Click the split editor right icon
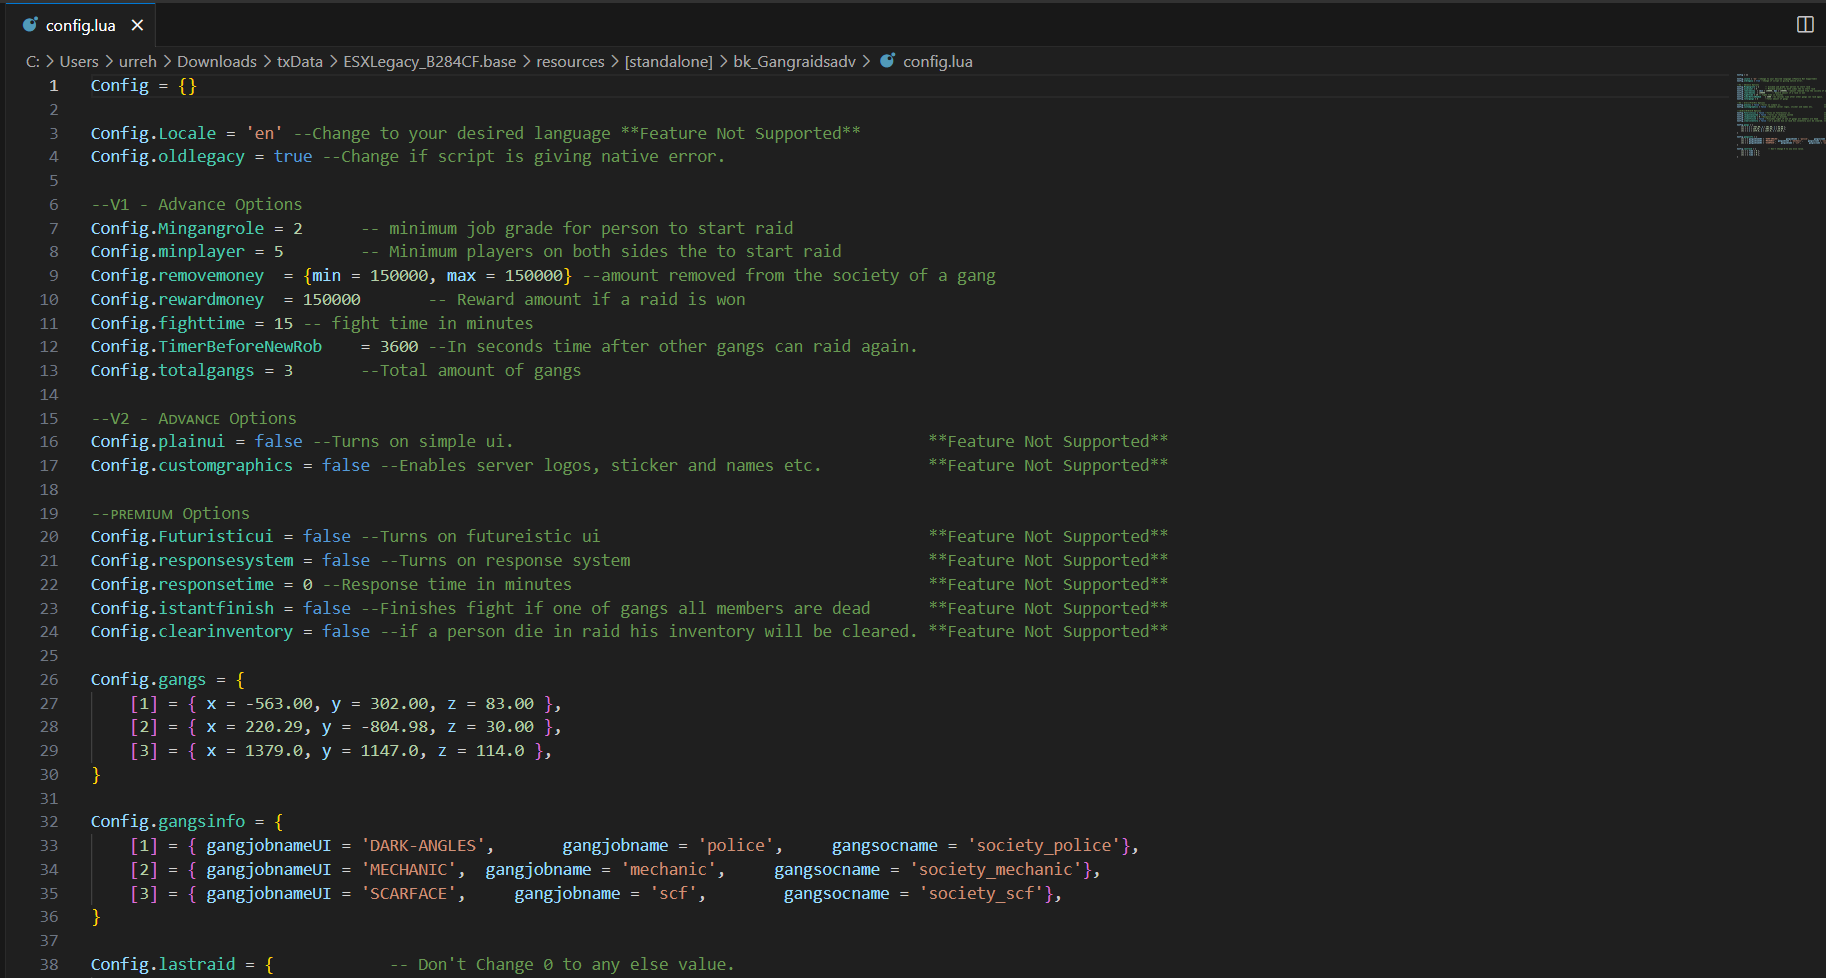The width and height of the screenshot is (1826, 978). (x=1804, y=25)
